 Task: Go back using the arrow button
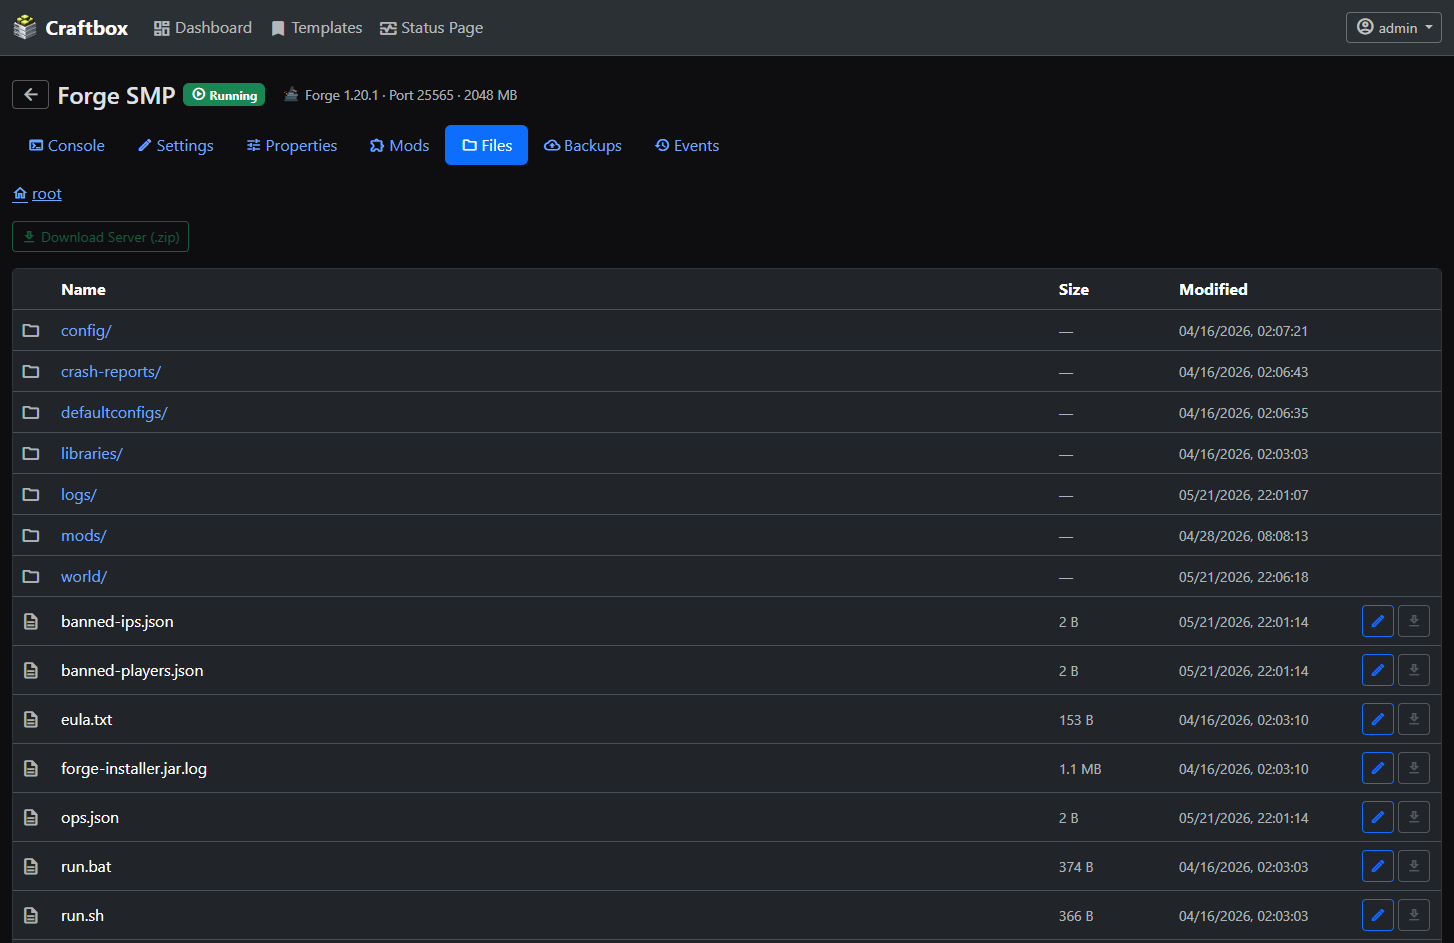tap(30, 95)
